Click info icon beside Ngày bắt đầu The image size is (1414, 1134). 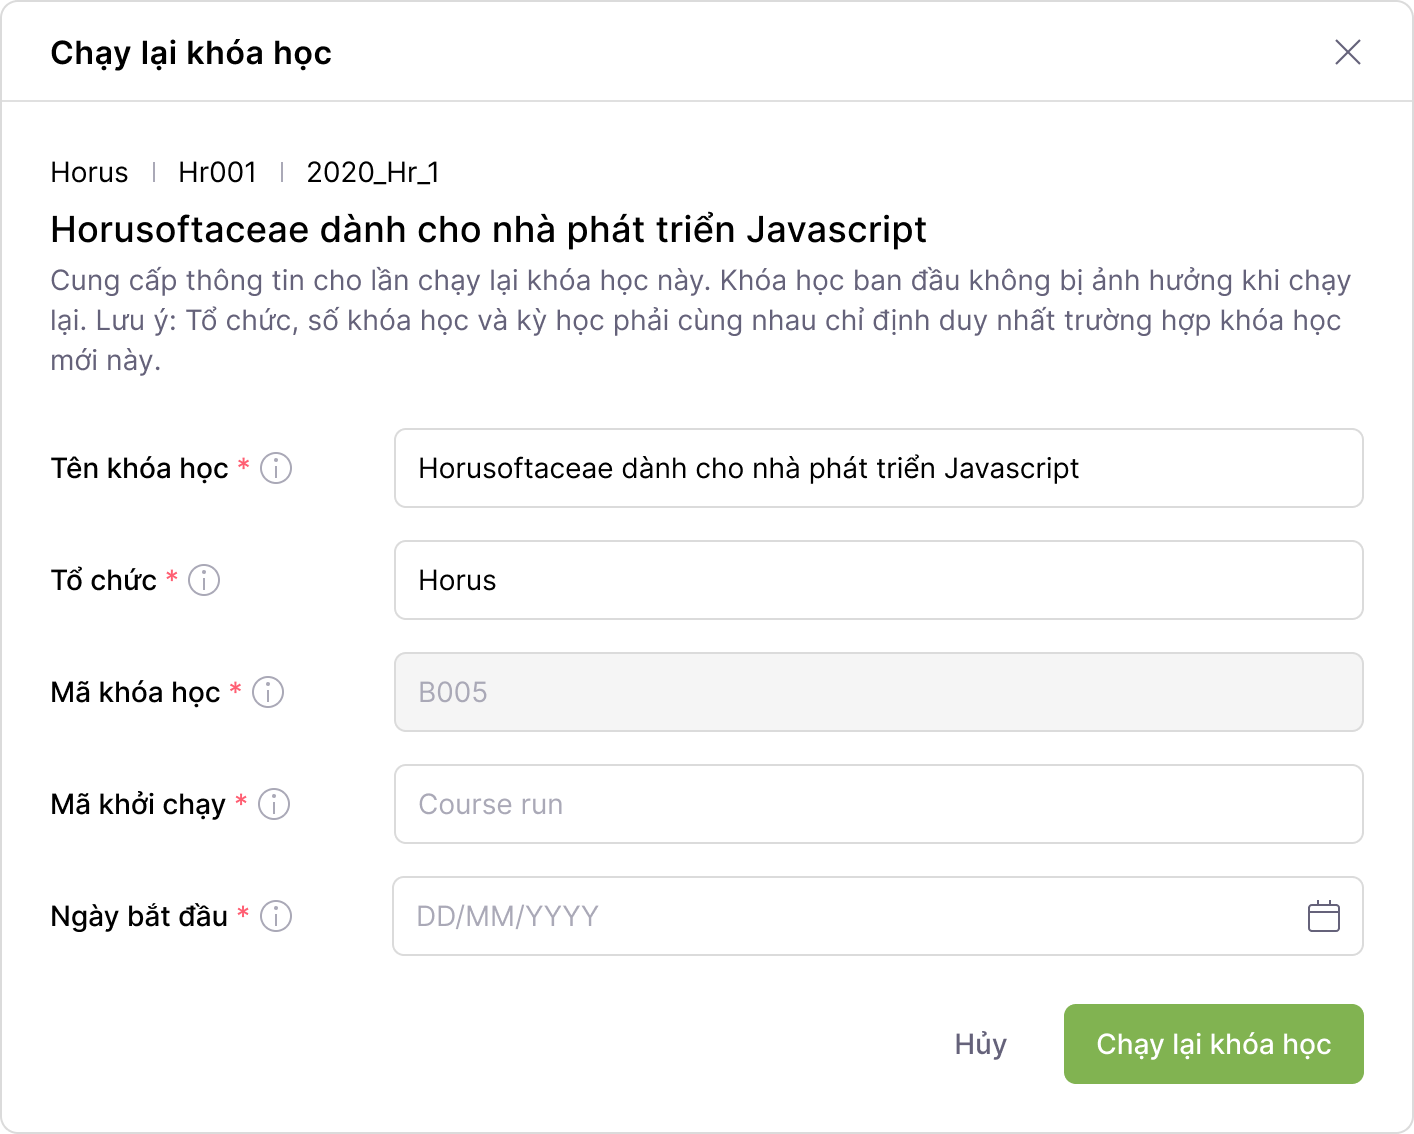pyautogui.click(x=276, y=916)
